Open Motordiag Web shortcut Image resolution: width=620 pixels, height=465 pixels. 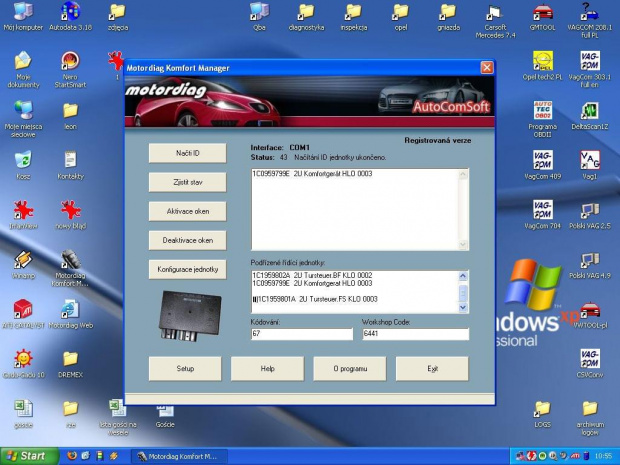point(70,315)
